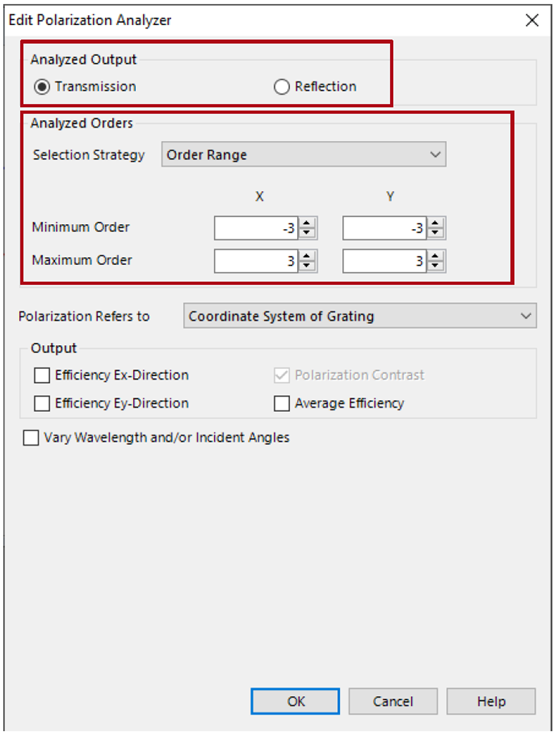Decrease the Maximum Order X value

point(307,266)
